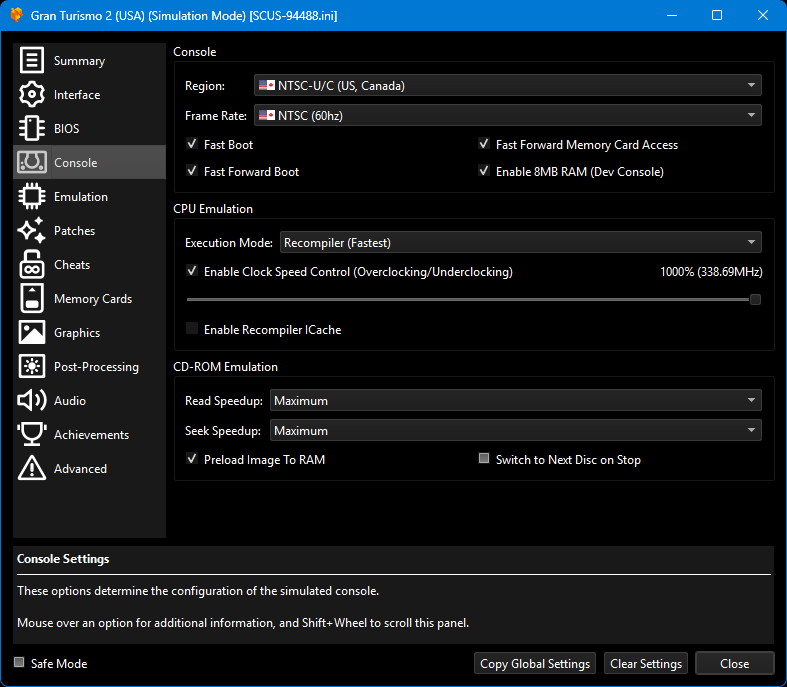Open the BIOS chip icon in sidebar

[x=32, y=129]
